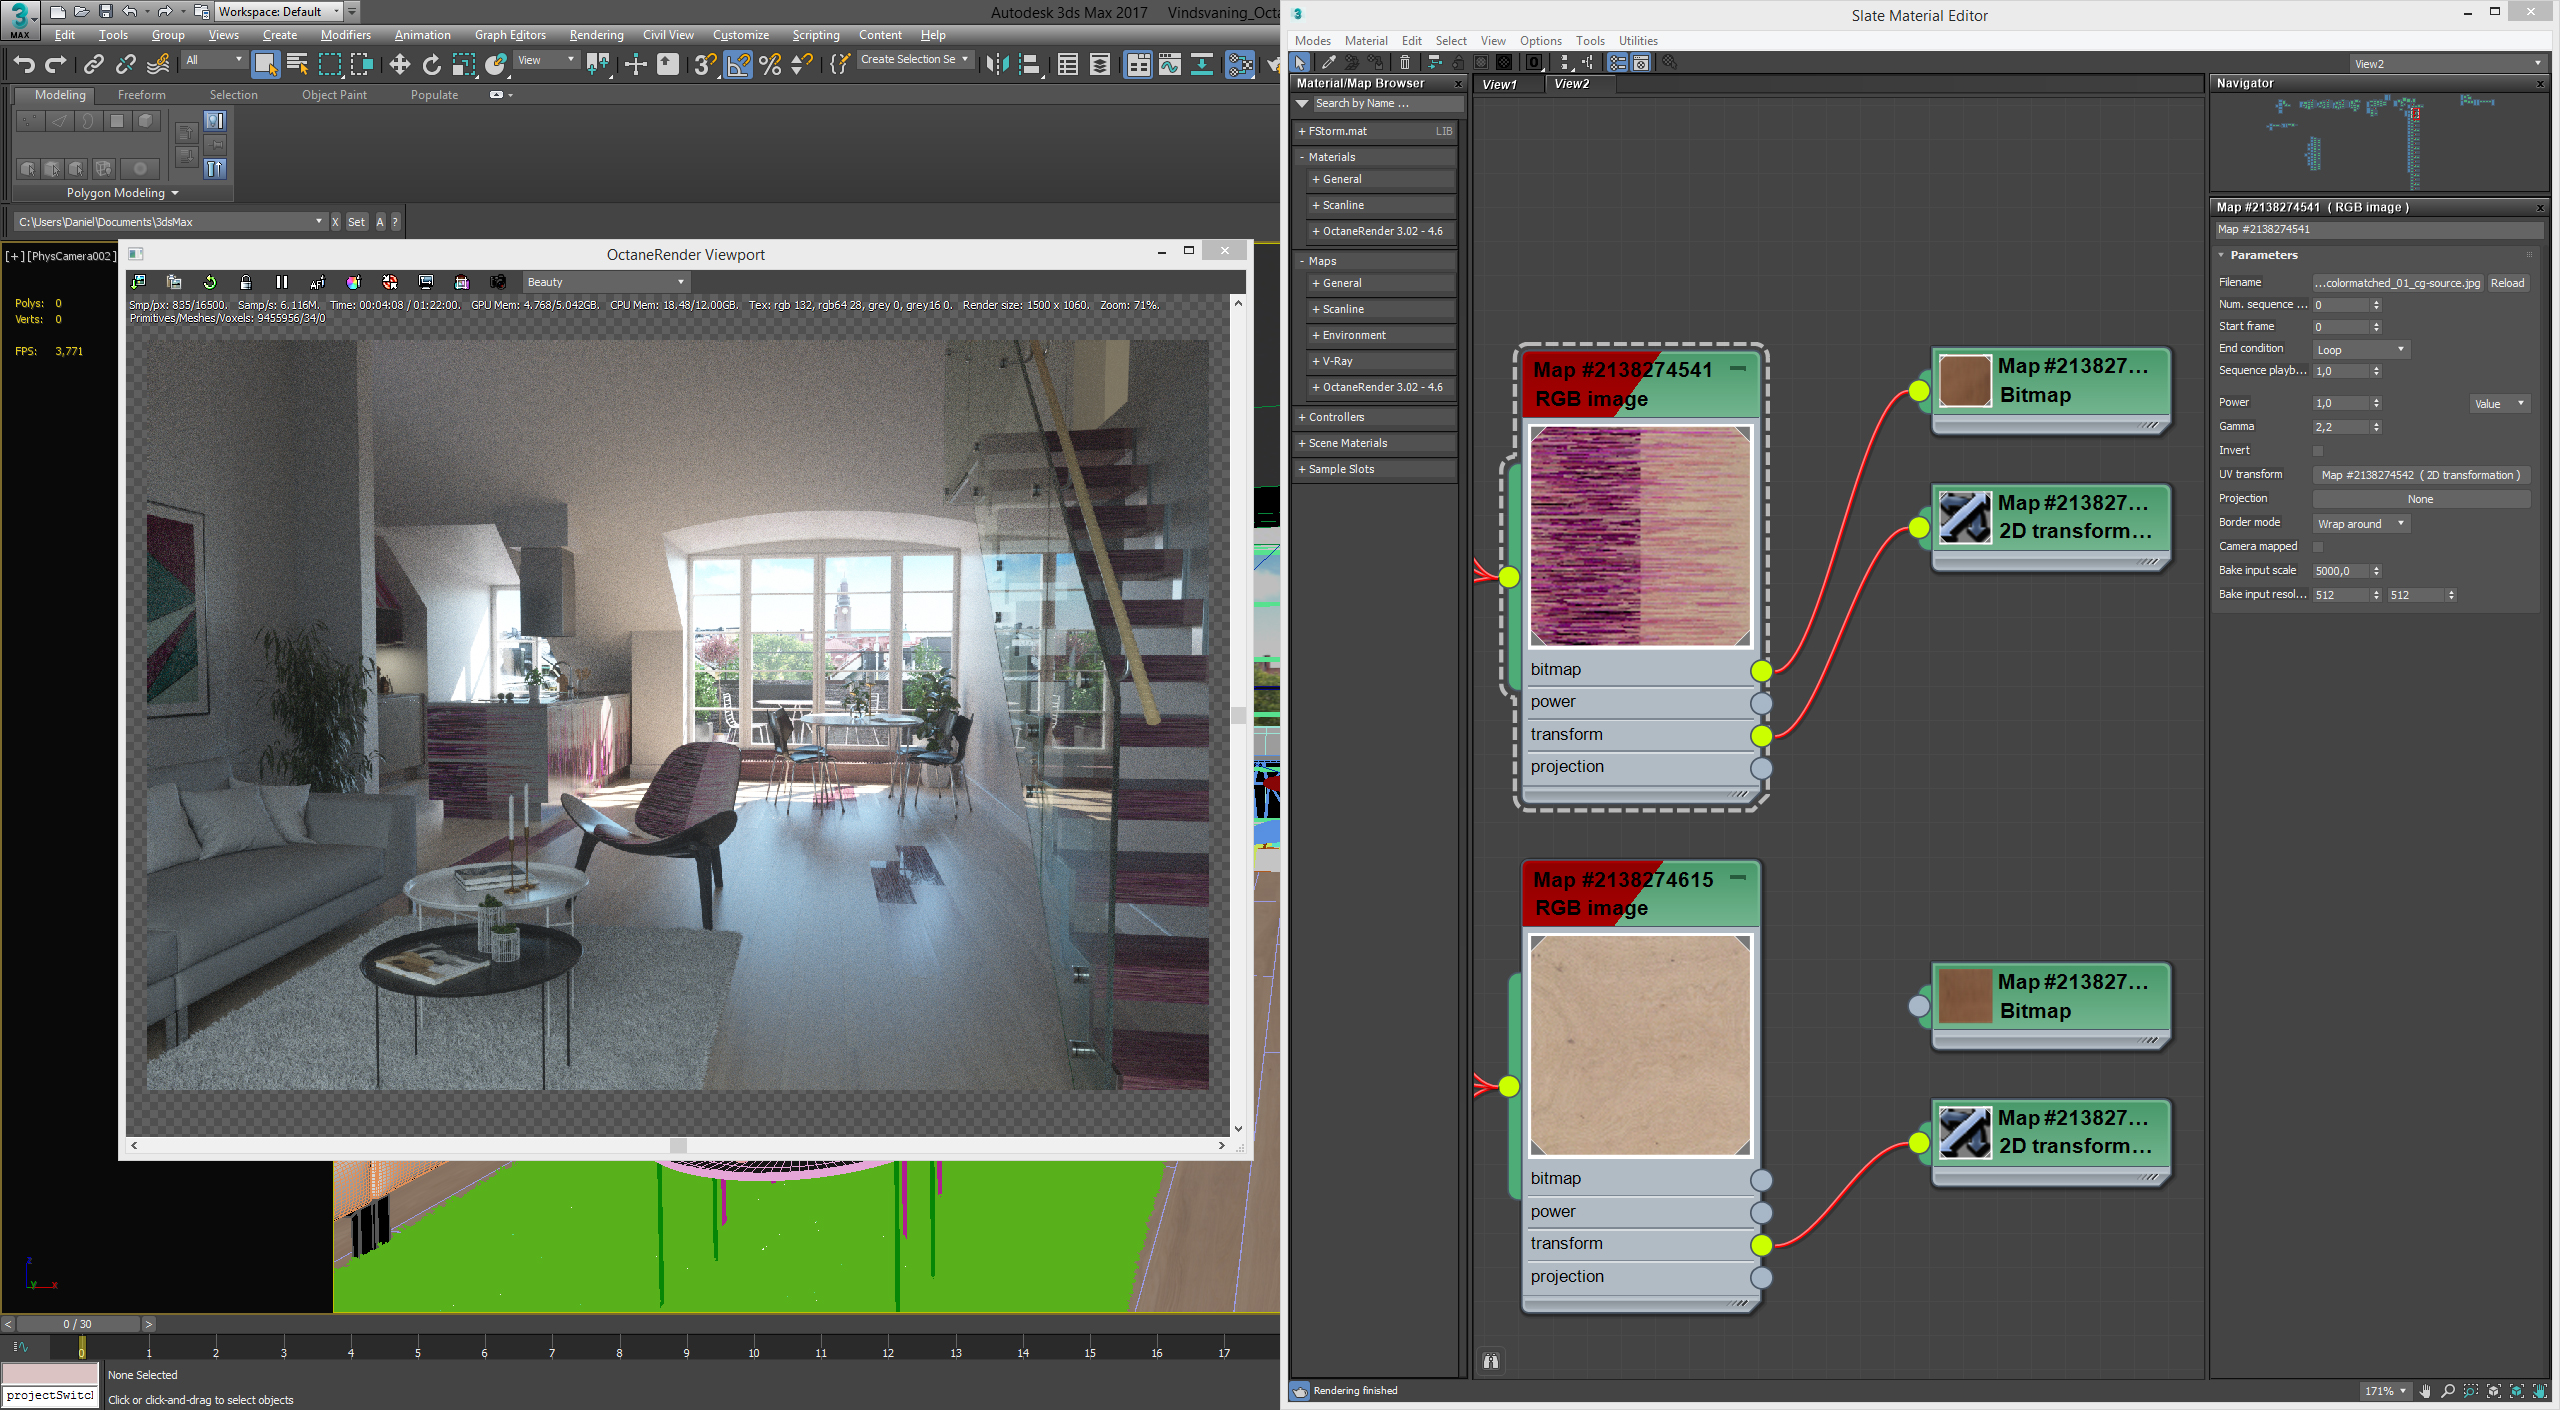This screenshot has width=2560, height=1410.
Task: Pause the Octane render
Action: 281,282
